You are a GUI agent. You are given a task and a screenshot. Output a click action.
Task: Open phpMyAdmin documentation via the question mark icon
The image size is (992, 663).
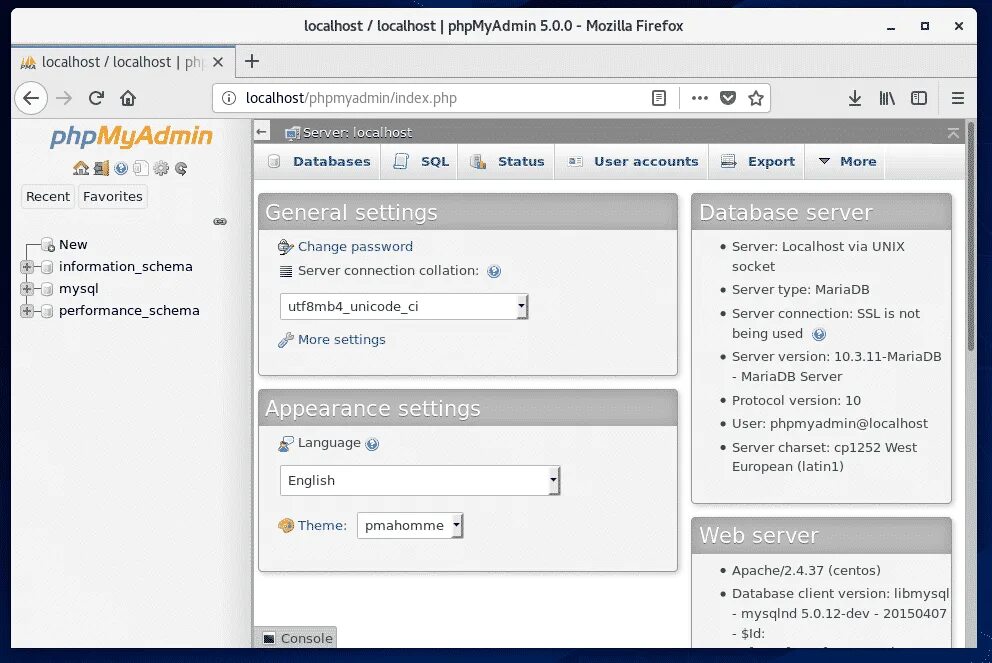(x=121, y=168)
